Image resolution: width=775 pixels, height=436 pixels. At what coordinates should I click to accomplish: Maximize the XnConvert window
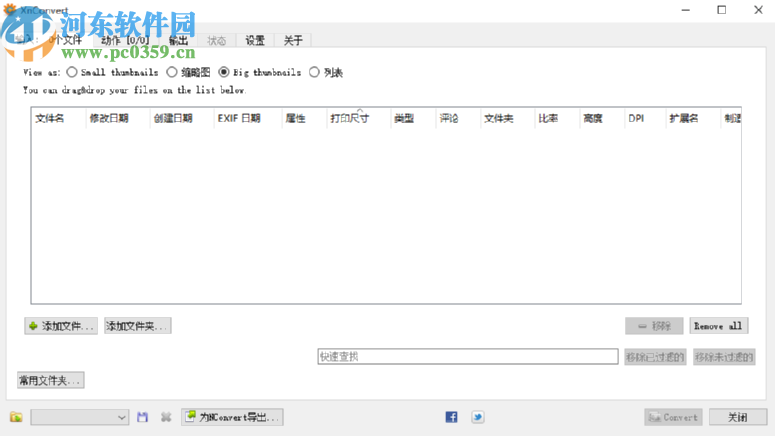(722, 10)
